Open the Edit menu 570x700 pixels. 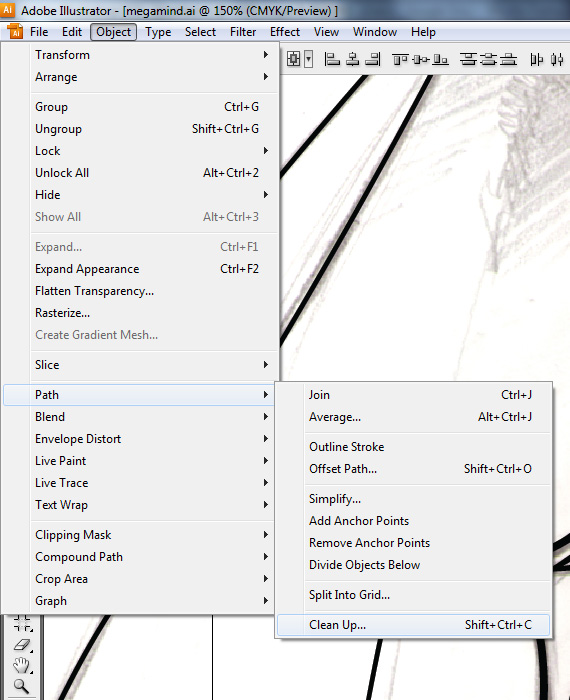click(x=72, y=32)
